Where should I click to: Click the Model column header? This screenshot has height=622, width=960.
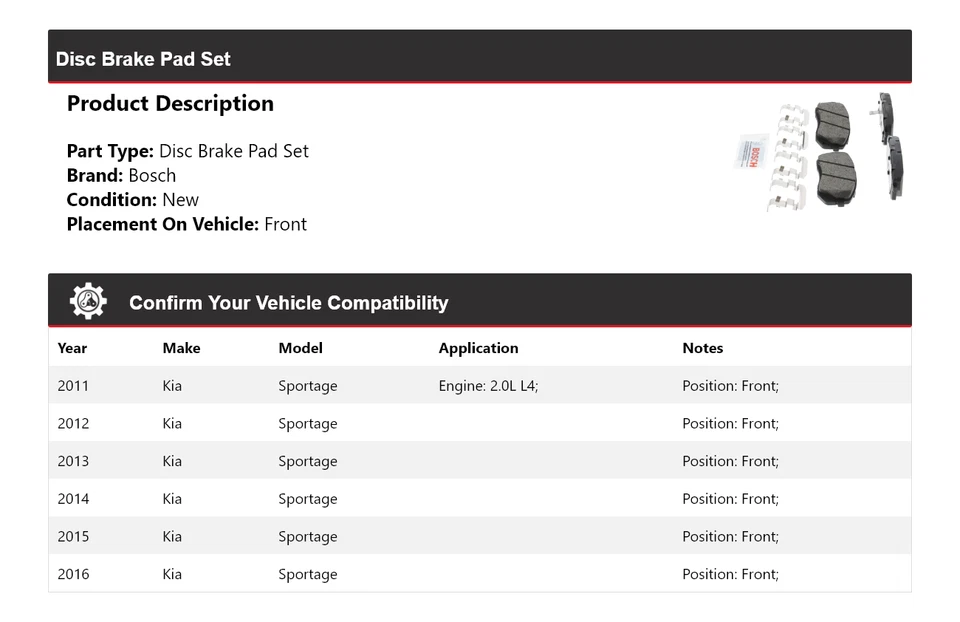point(300,348)
